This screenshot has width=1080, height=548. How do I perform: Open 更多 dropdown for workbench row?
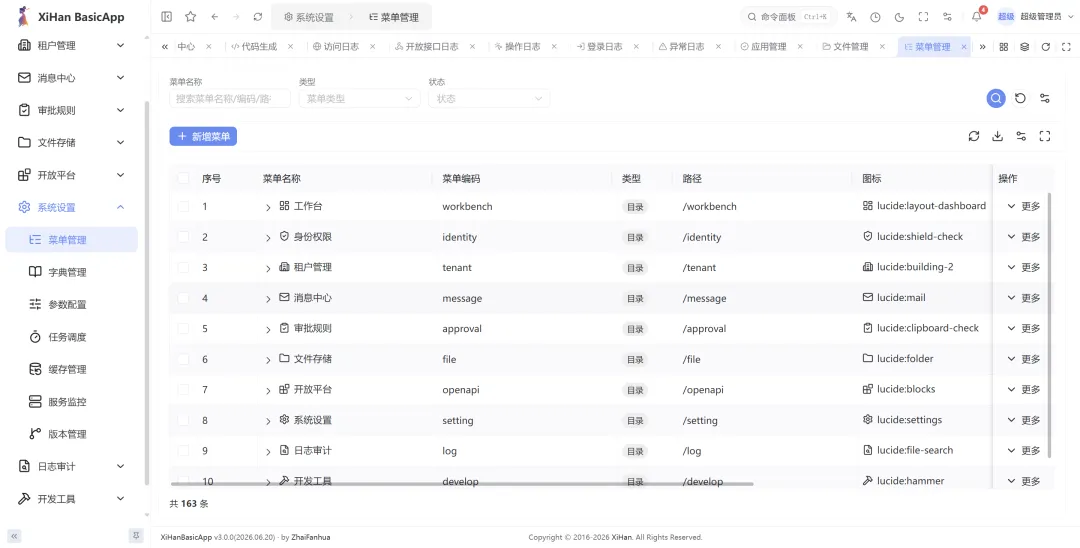tap(1024, 207)
